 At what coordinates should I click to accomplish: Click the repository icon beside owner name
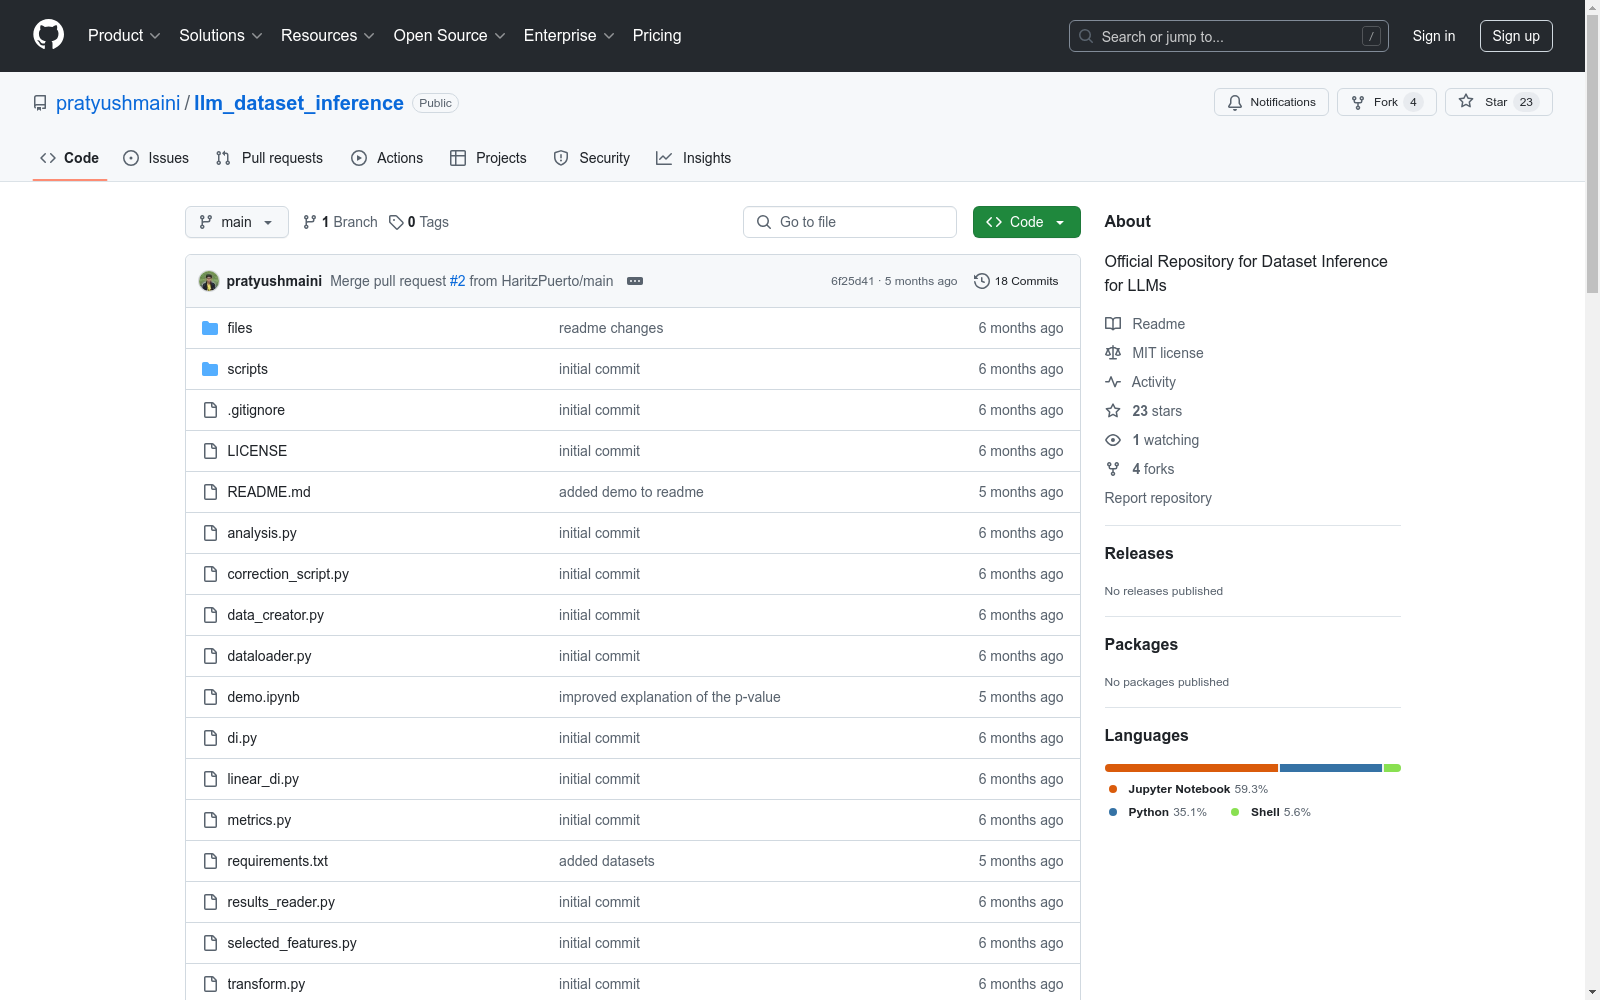[x=40, y=103]
